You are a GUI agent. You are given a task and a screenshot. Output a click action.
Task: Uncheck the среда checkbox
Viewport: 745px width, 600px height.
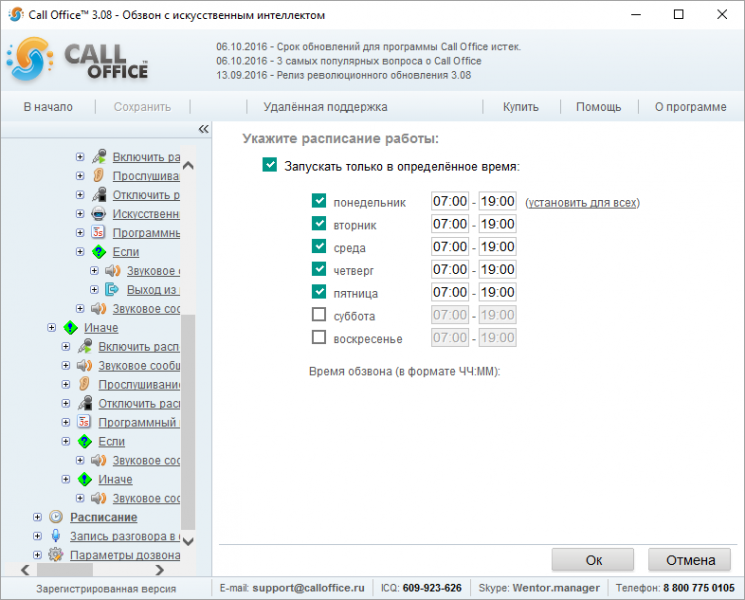click(319, 246)
